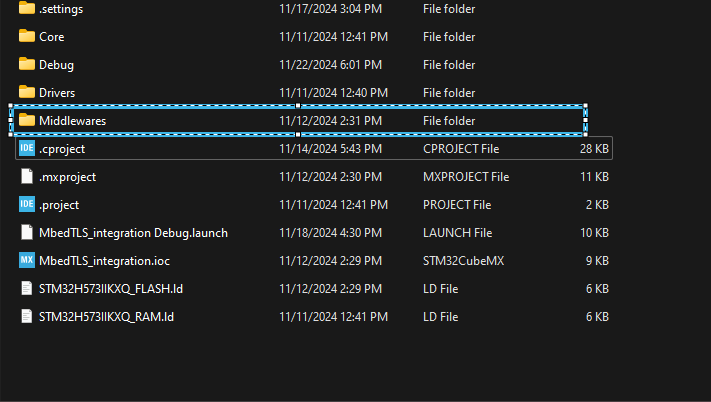Select the .mxproject file name
The height and width of the screenshot is (402, 711).
pyautogui.click(x=67, y=177)
